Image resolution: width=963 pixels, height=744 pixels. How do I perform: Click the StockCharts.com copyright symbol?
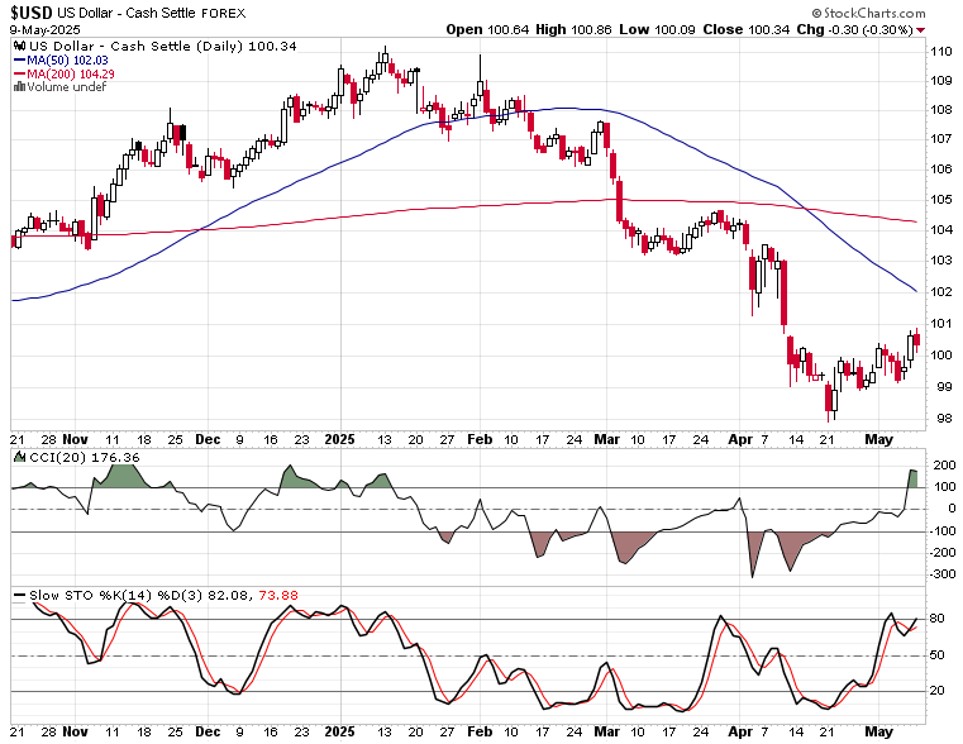pyautogui.click(x=816, y=13)
